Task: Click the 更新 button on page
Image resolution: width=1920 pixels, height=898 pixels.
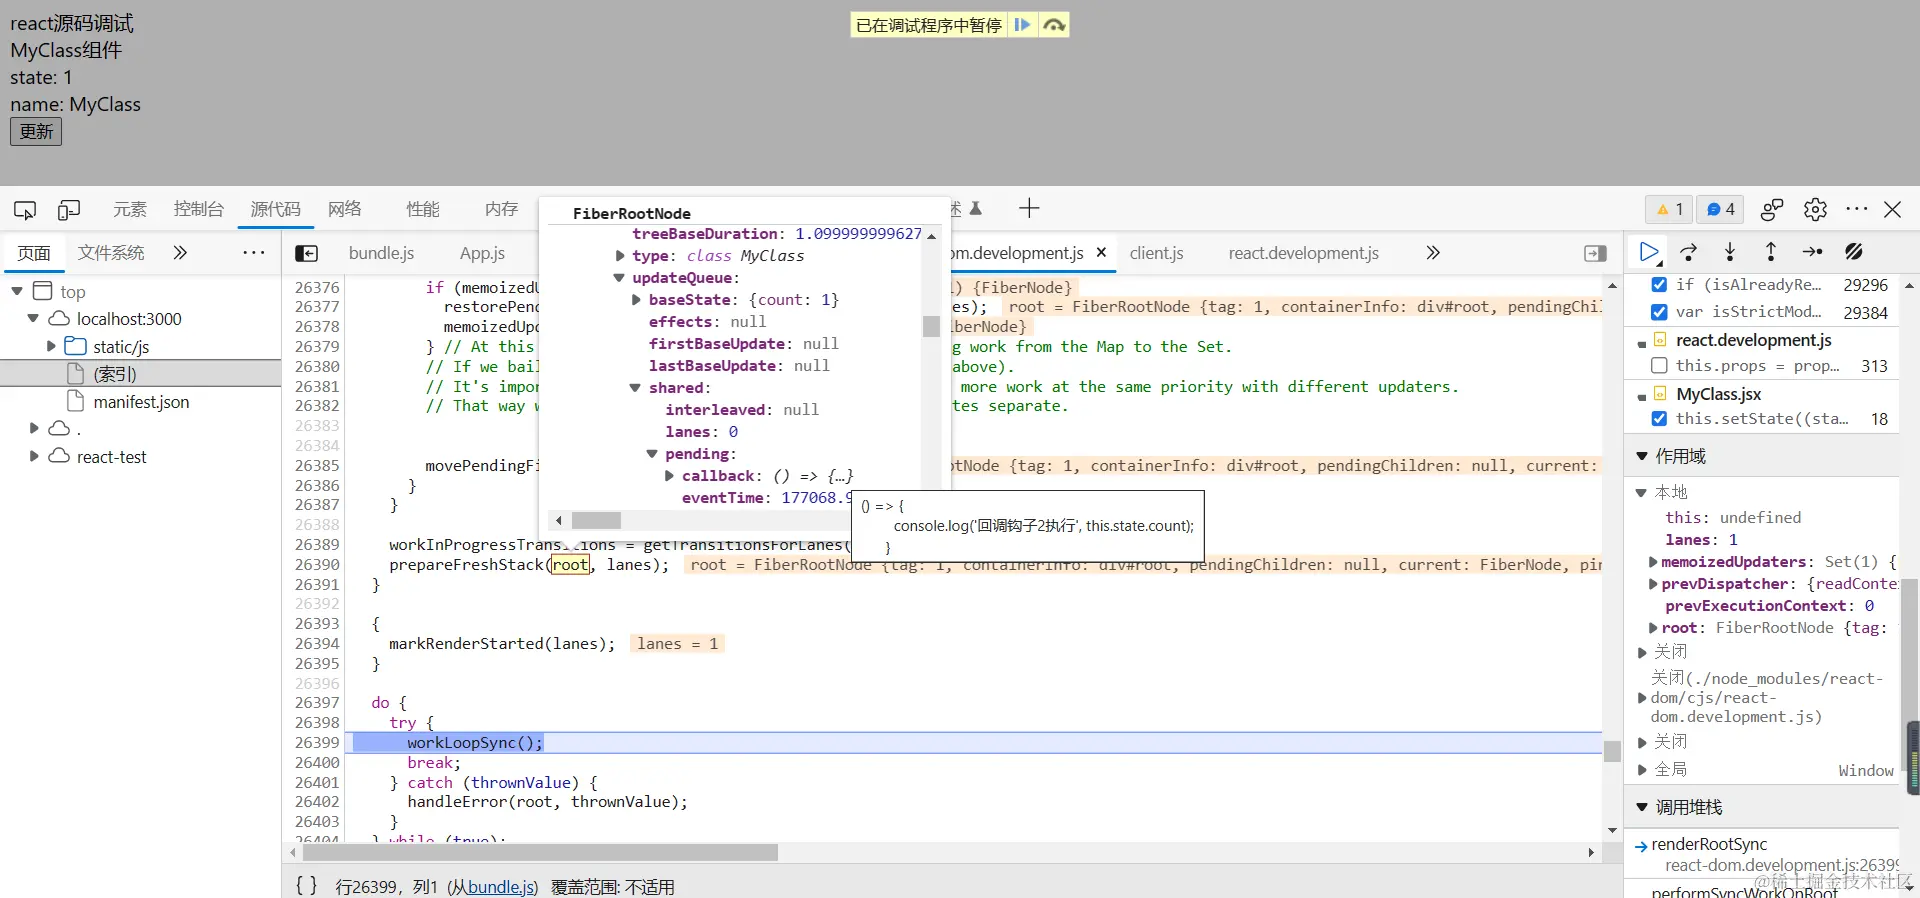Action: 36,131
